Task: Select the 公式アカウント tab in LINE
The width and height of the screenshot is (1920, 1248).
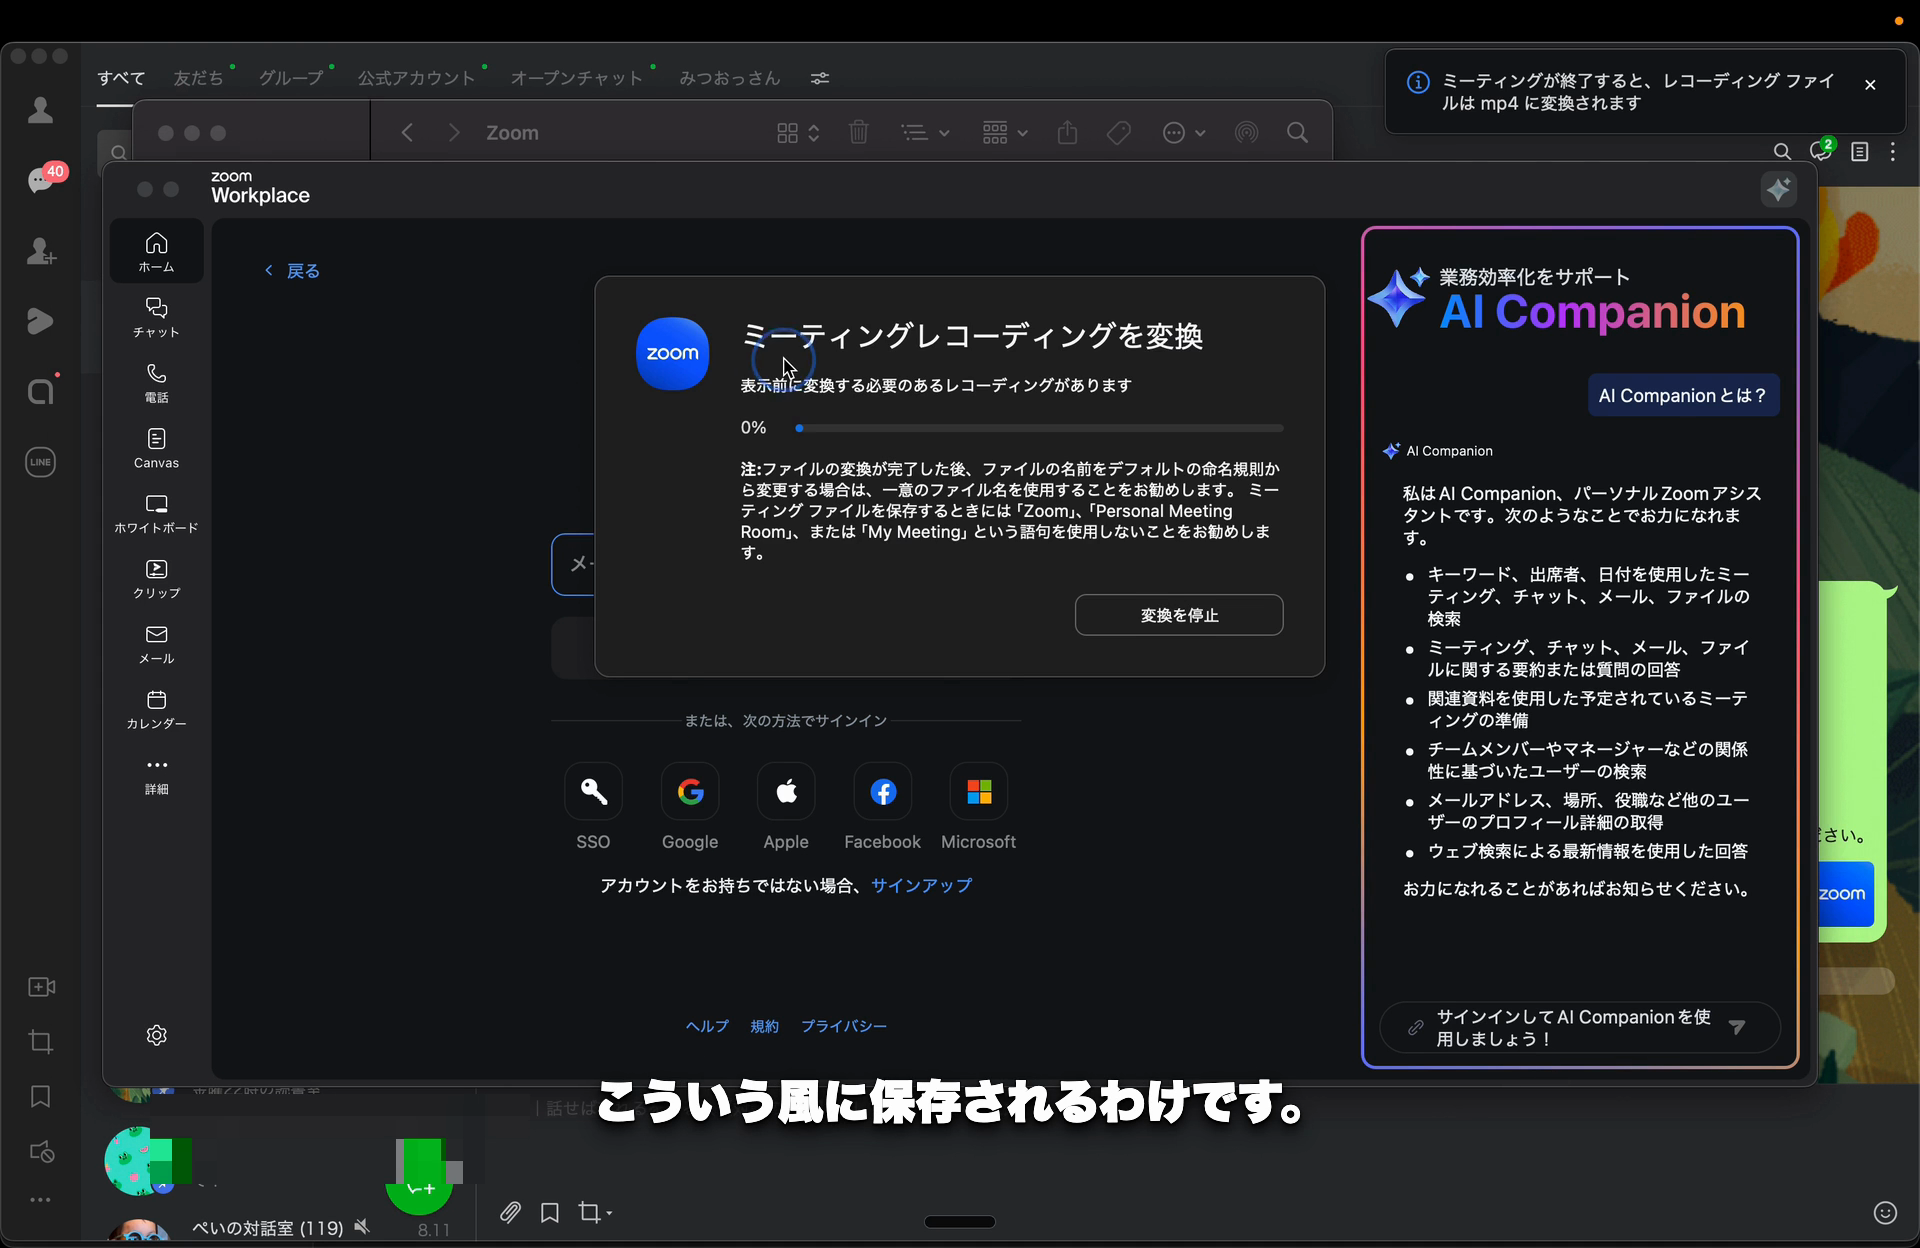Action: [x=416, y=78]
